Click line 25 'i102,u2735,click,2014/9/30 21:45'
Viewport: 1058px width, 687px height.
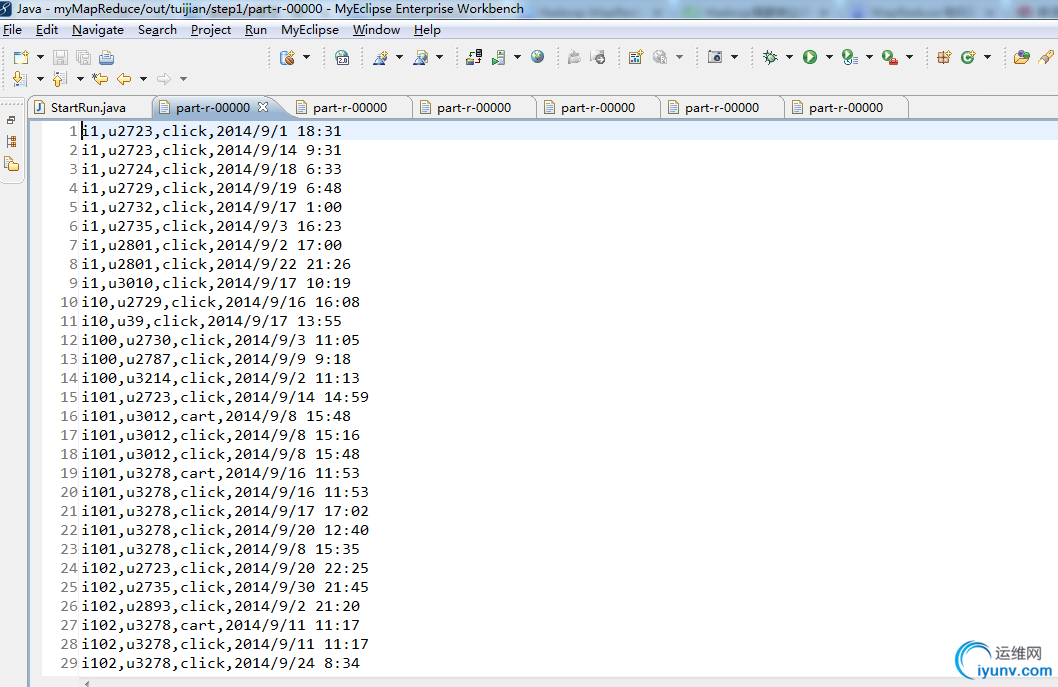coord(225,587)
